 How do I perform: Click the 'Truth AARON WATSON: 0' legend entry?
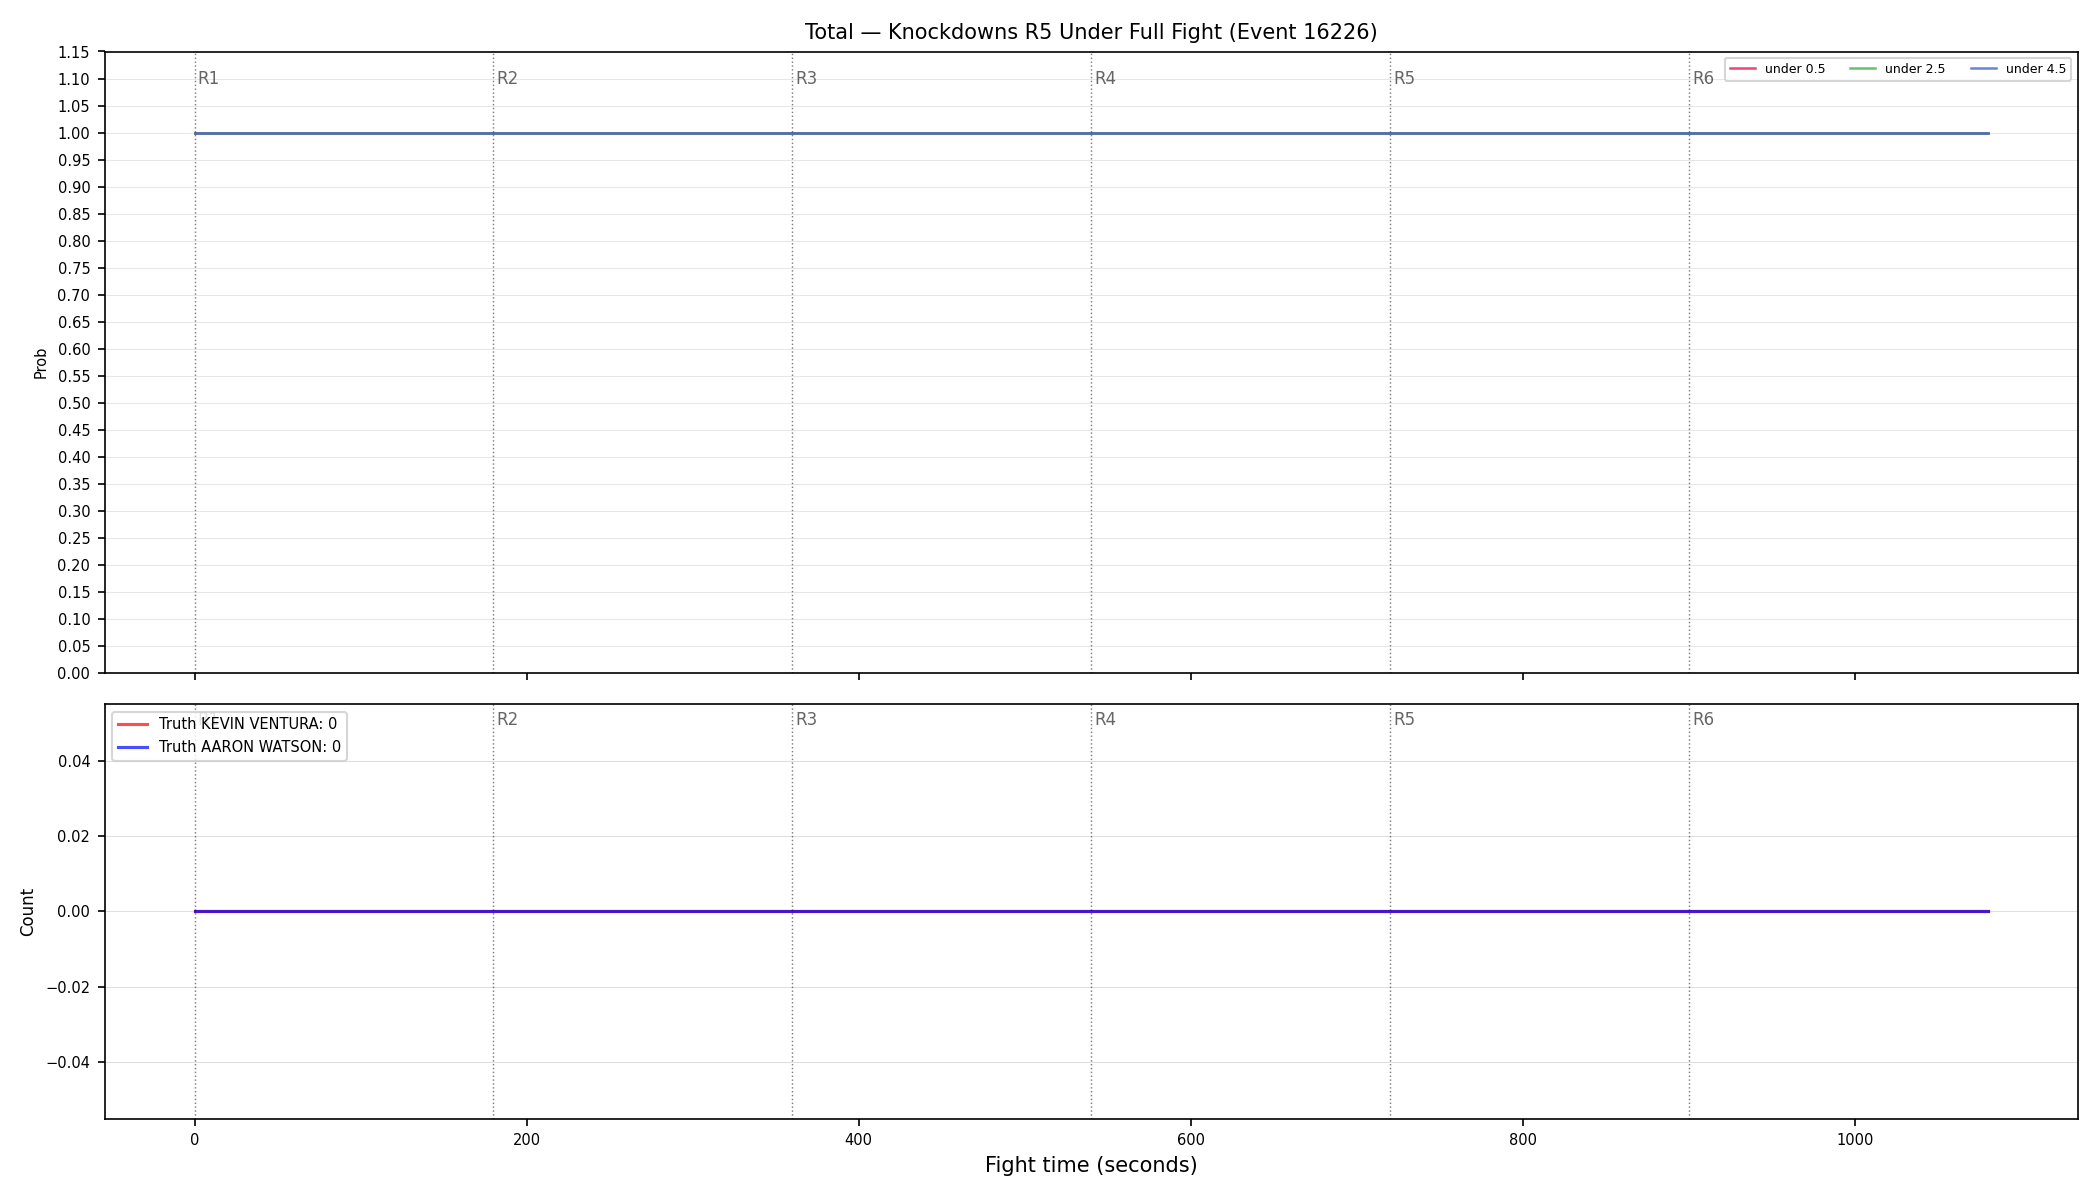tap(230, 747)
